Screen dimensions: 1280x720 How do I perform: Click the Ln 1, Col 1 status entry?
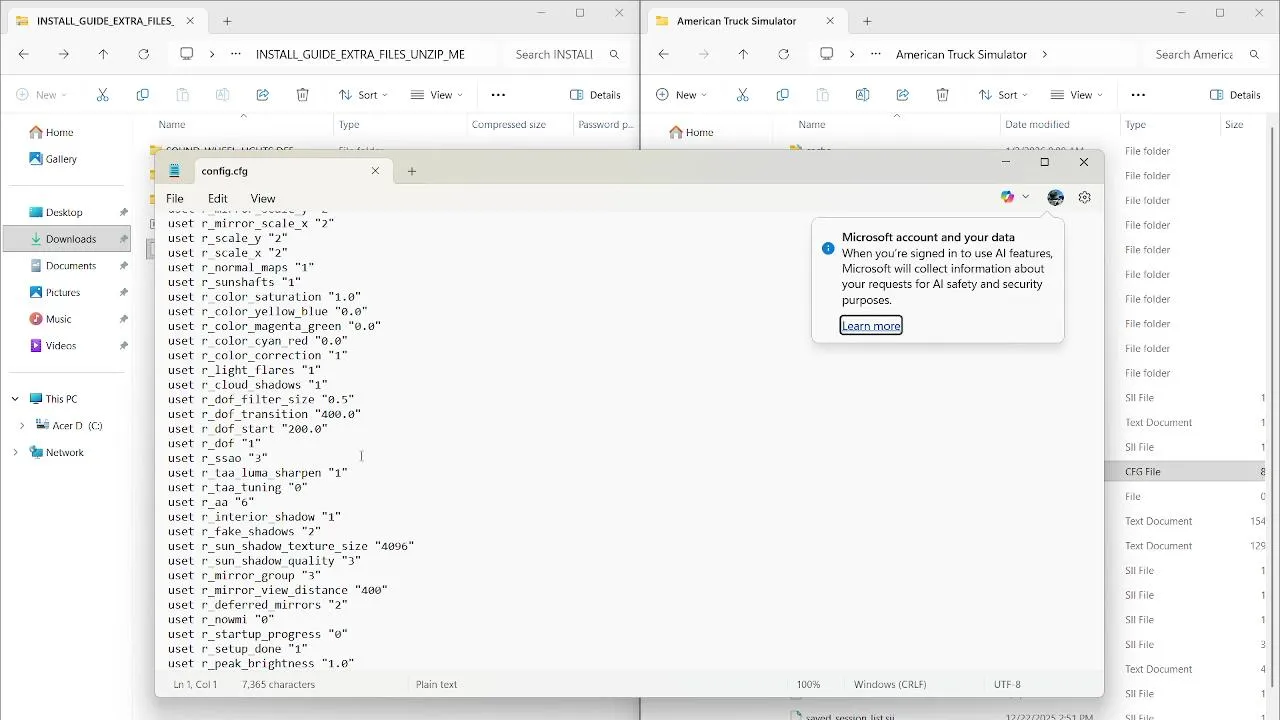click(x=195, y=685)
